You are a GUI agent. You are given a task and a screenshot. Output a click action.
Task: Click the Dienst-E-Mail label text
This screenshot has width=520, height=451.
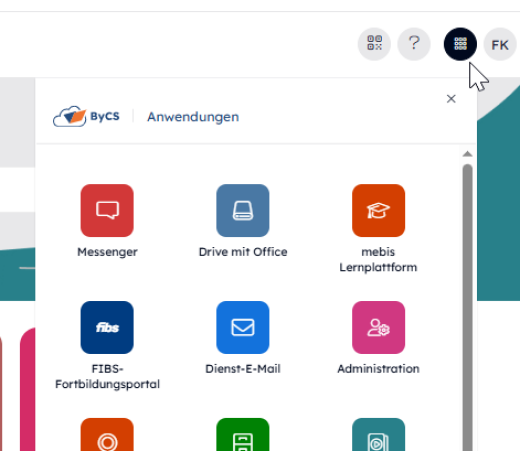243,369
